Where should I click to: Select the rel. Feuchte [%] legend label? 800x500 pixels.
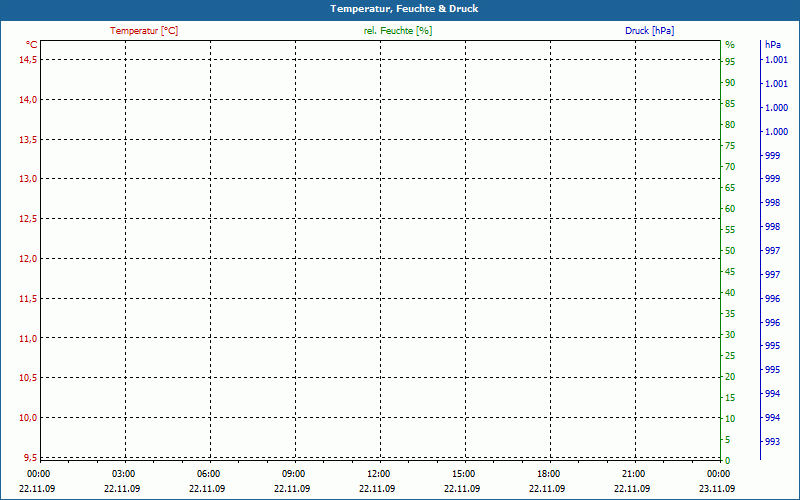pos(398,31)
